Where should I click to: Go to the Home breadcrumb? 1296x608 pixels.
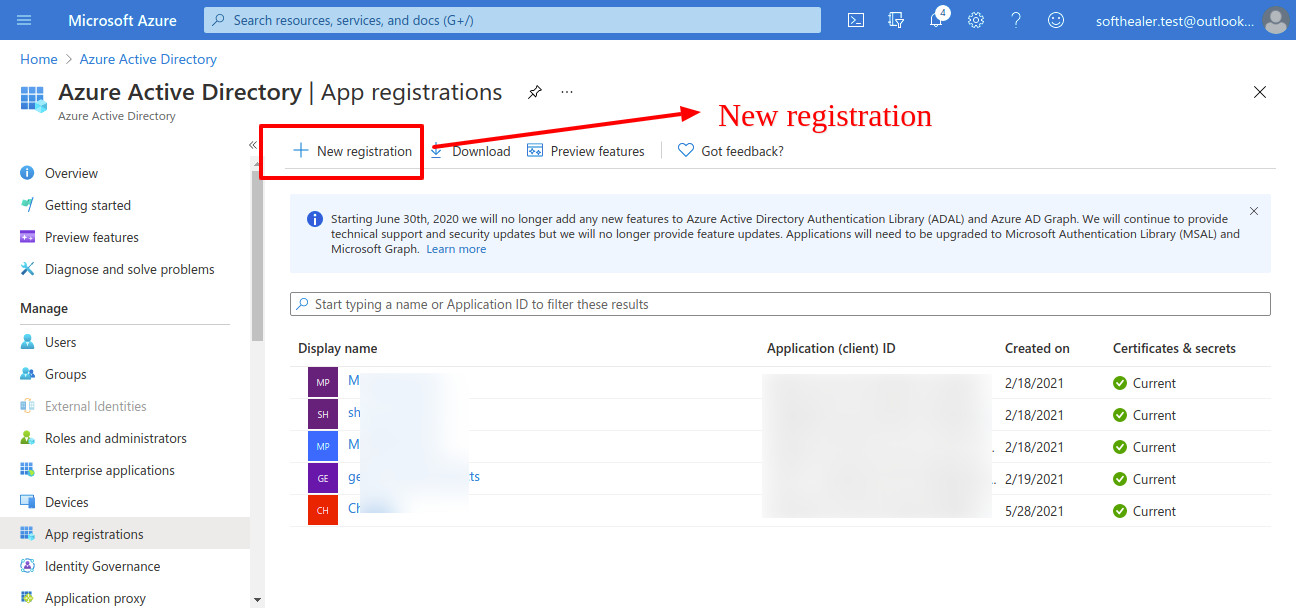coord(39,59)
